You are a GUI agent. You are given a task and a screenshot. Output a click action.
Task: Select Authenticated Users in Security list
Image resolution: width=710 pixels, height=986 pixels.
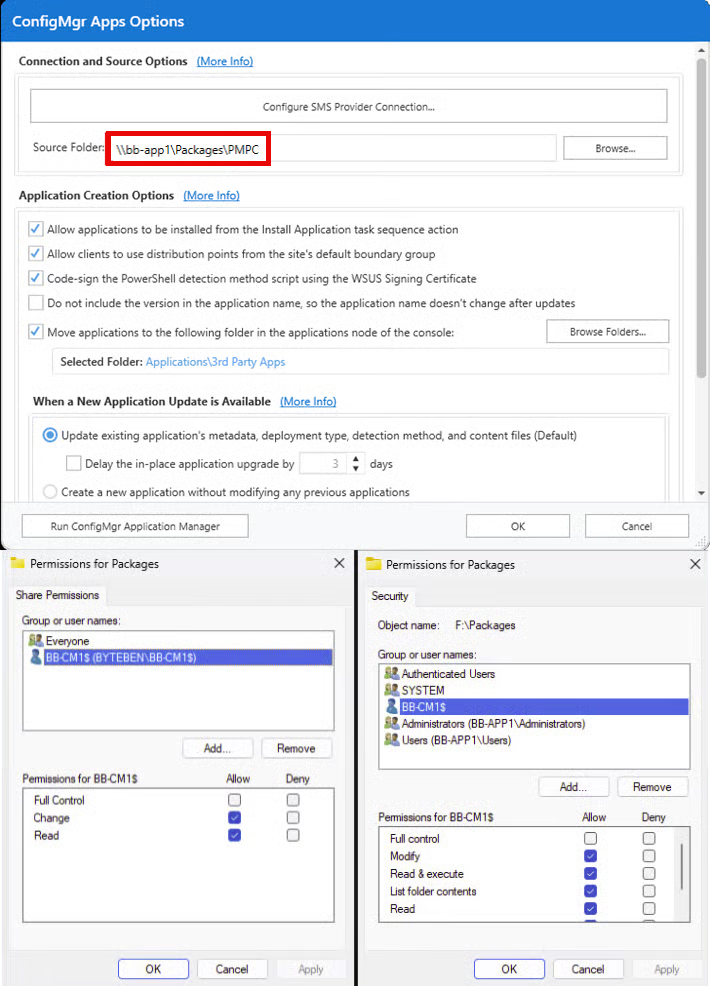(x=536, y=673)
